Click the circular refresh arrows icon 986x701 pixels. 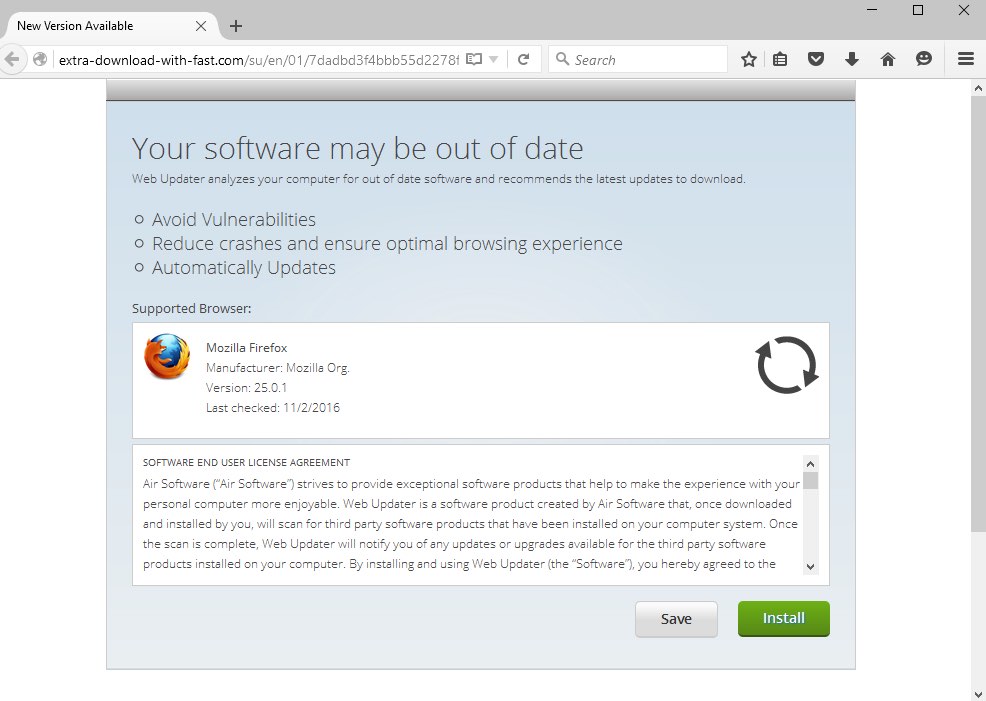(787, 365)
